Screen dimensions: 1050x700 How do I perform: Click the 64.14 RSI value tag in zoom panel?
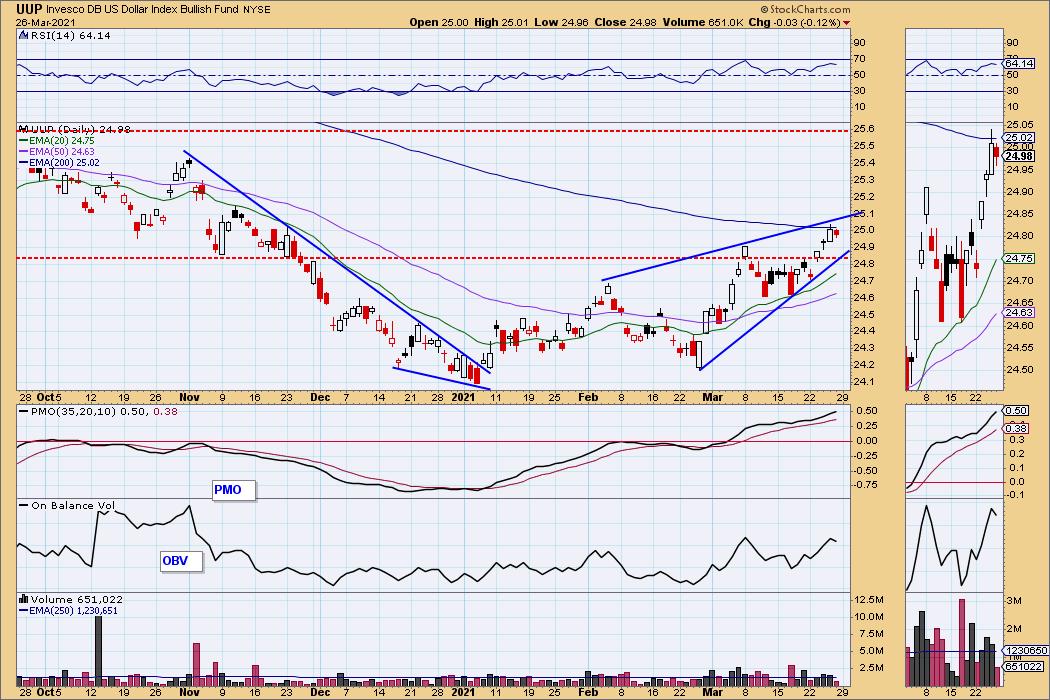click(x=1020, y=64)
